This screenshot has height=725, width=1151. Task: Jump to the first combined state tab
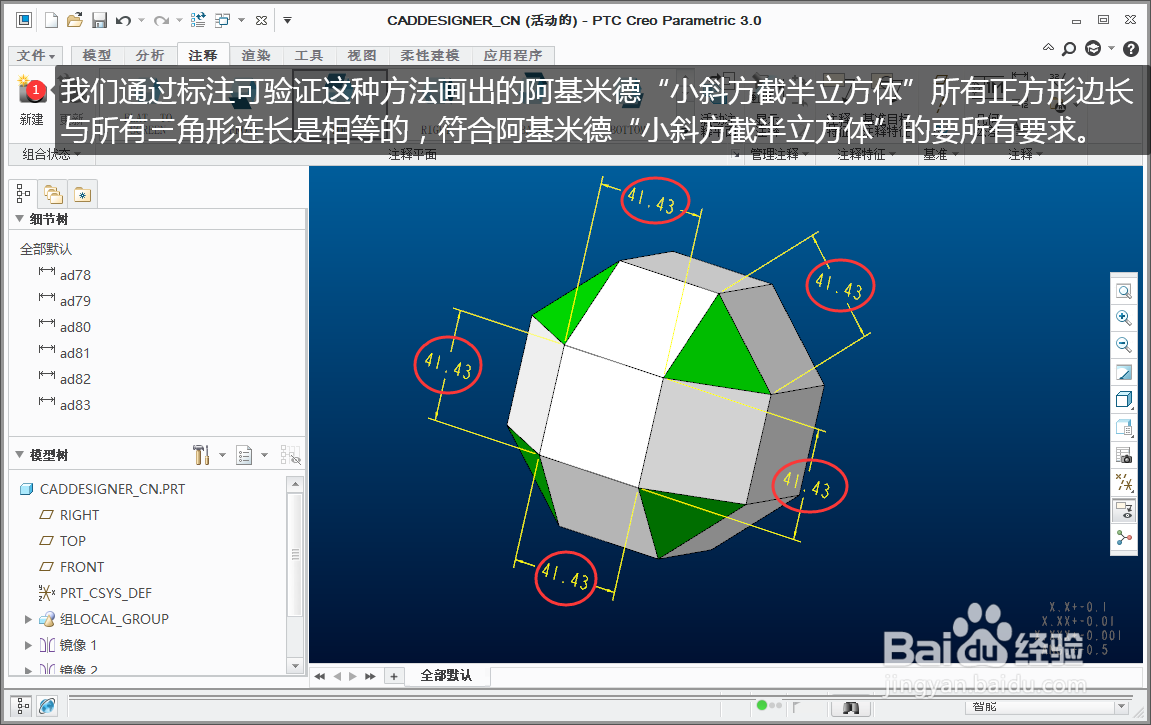320,676
